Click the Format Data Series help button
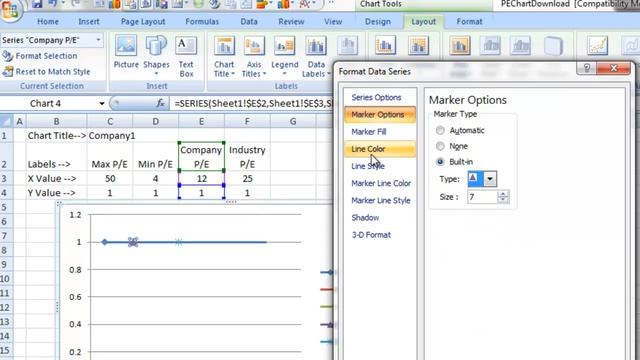The width and height of the screenshot is (640, 360). pos(587,68)
